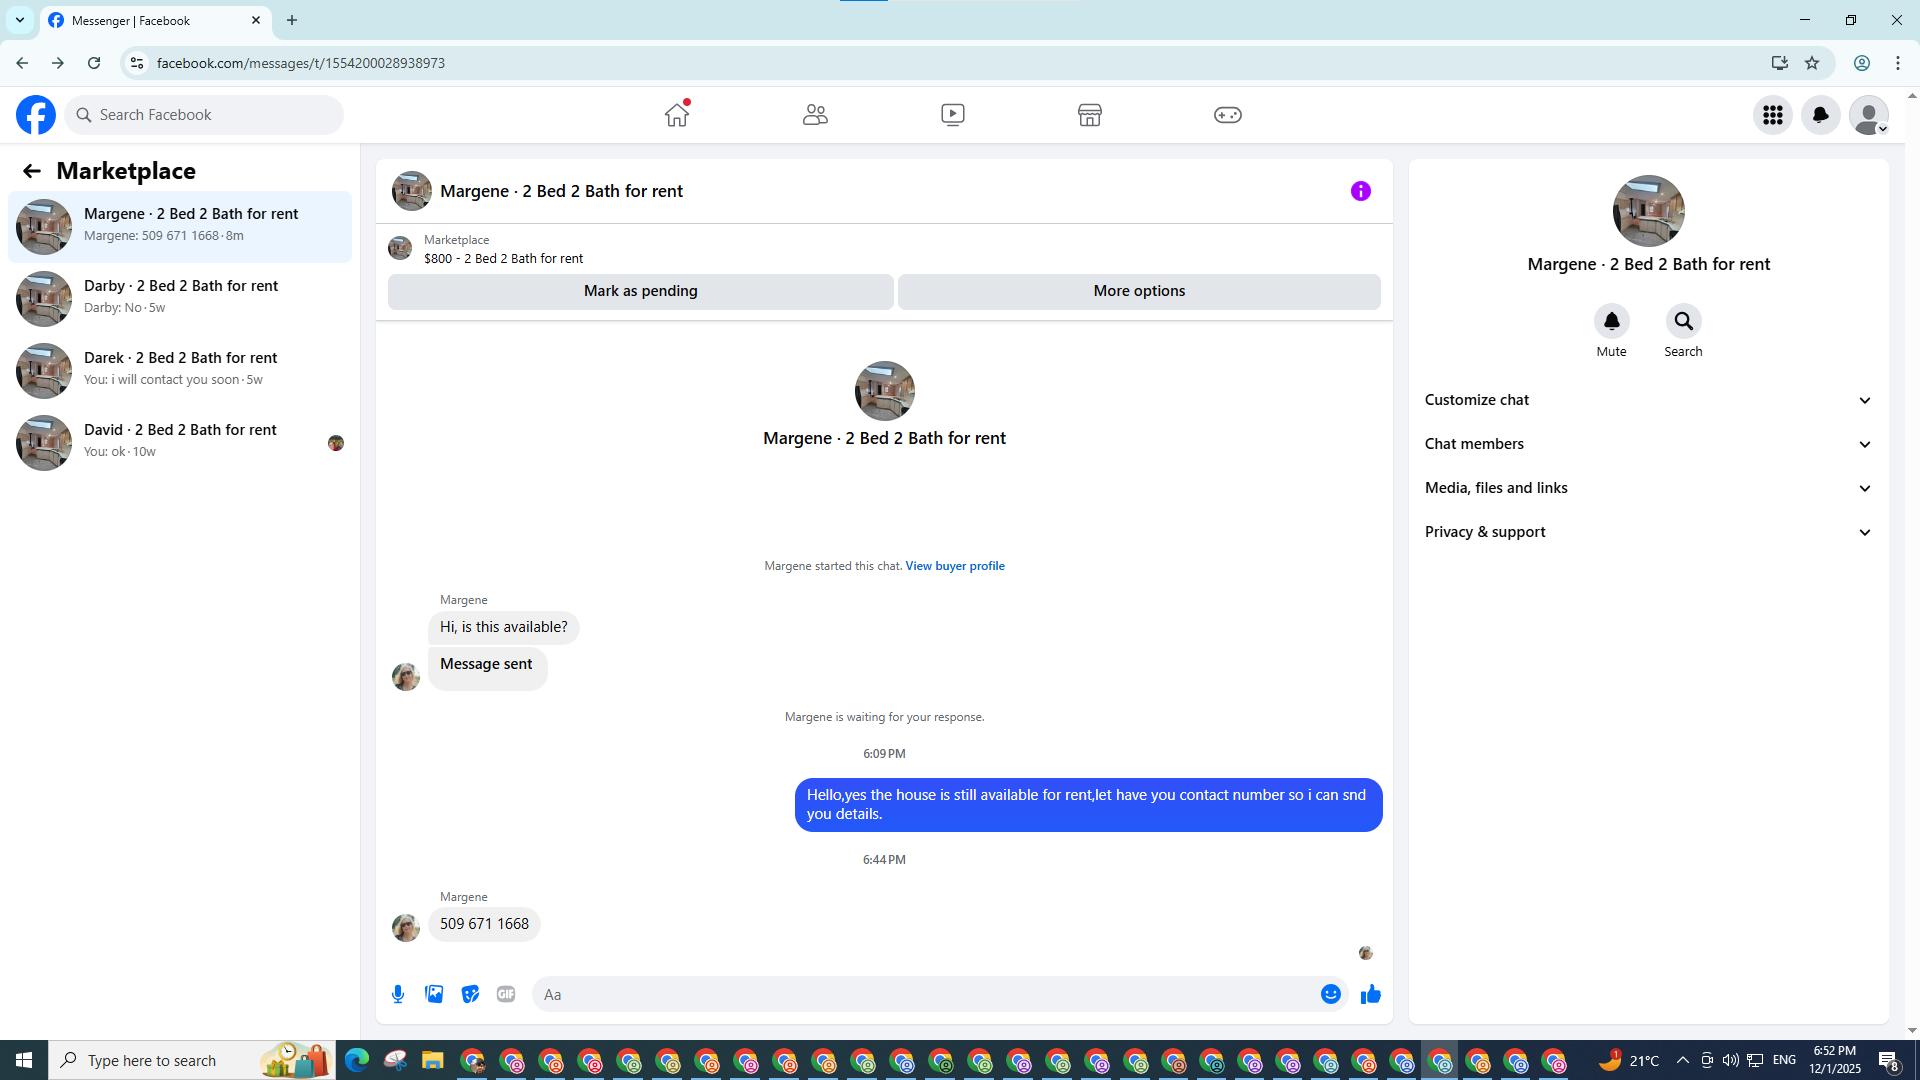Open the Gaming controller icon
This screenshot has height=1080, width=1920.
(x=1228, y=115)
